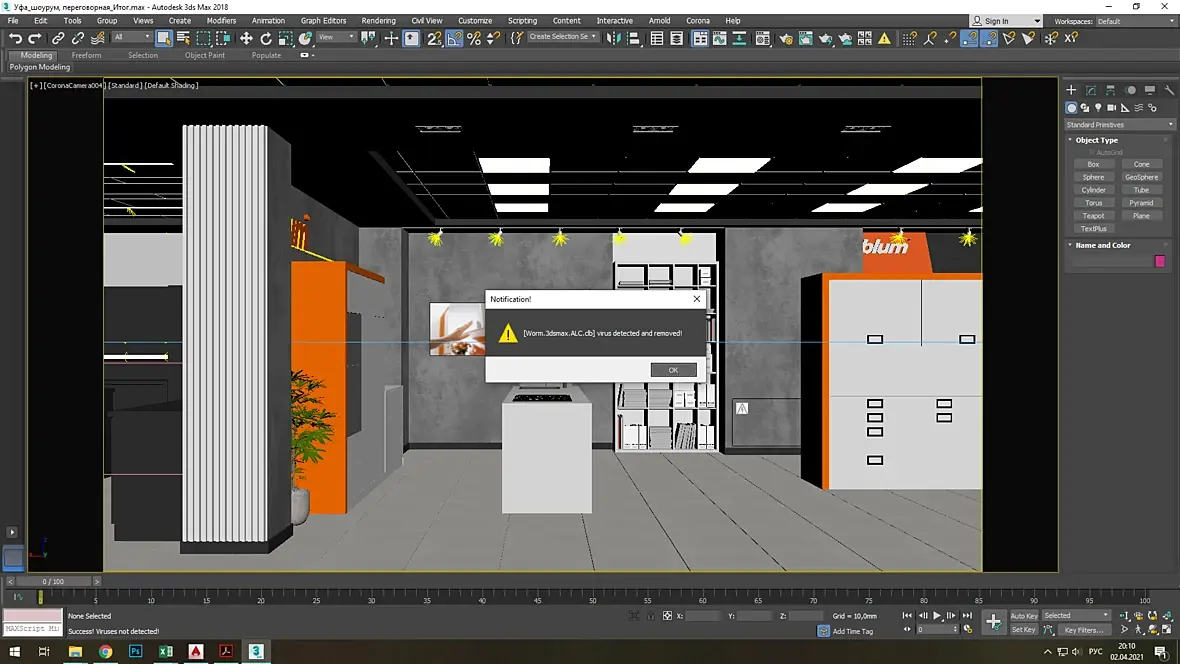
Task: Click the Teapot primitive button
Action: pos(1093,216)
